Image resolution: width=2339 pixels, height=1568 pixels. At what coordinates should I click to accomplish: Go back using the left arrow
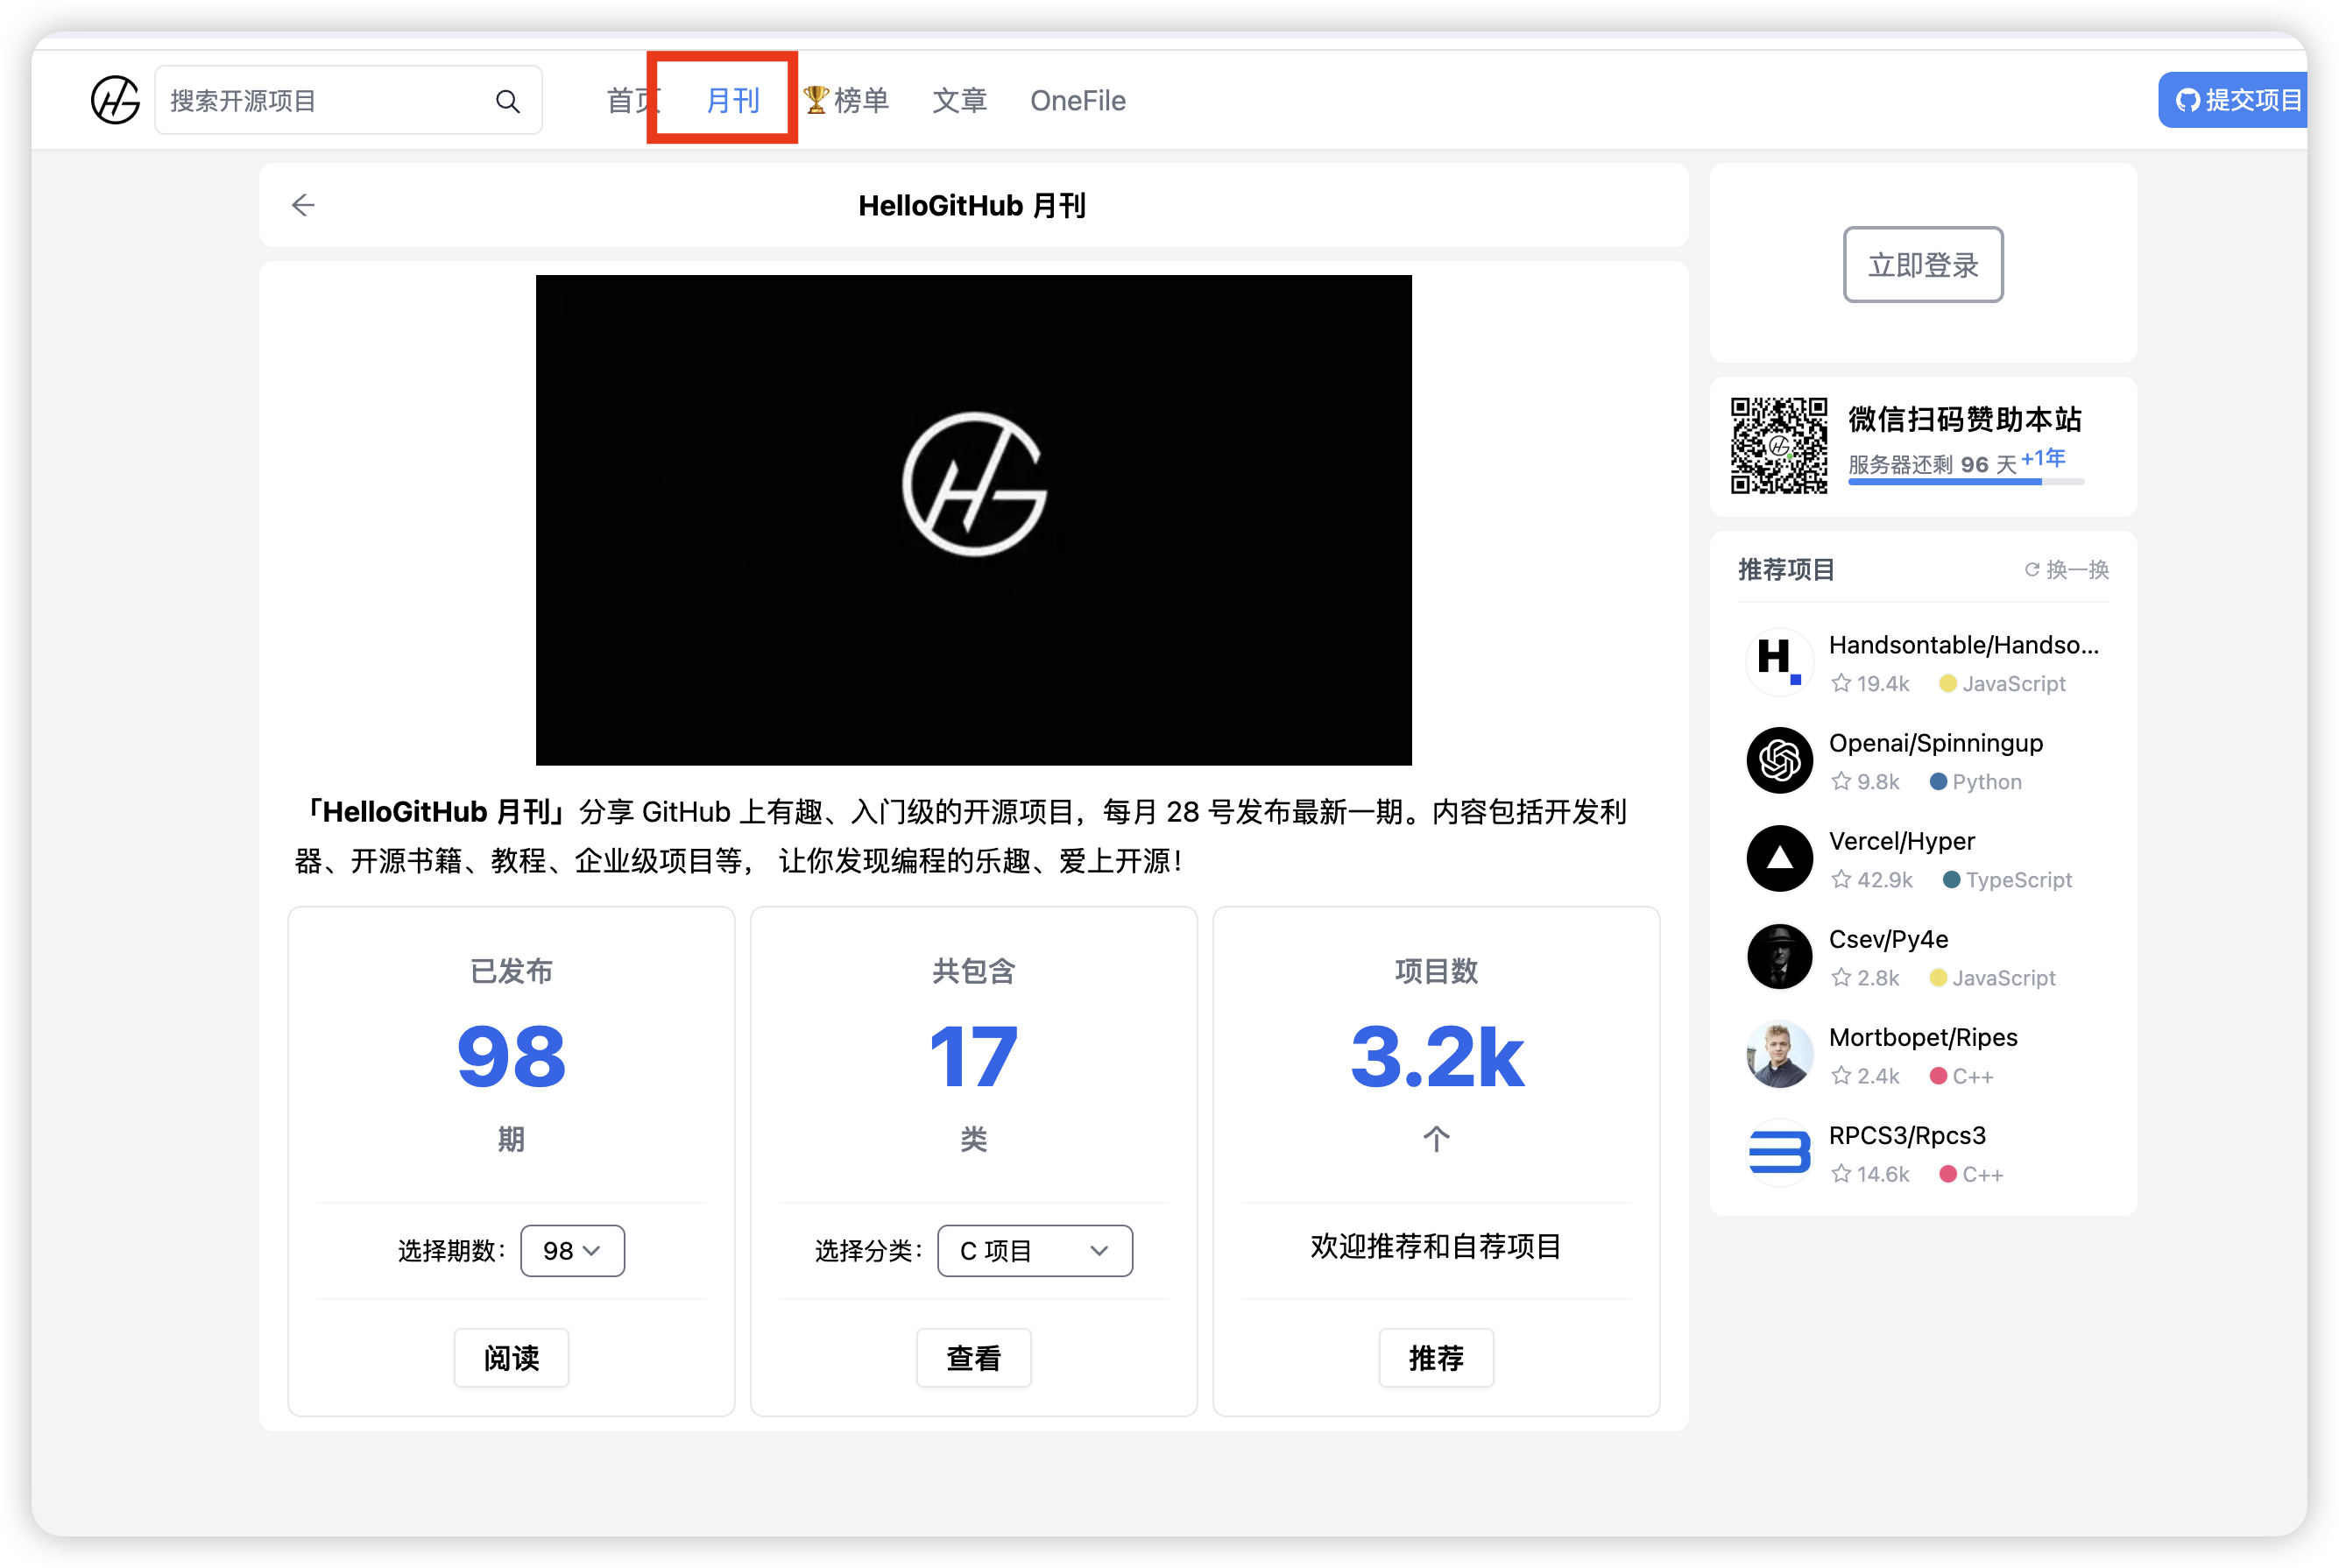pos(303,205)
